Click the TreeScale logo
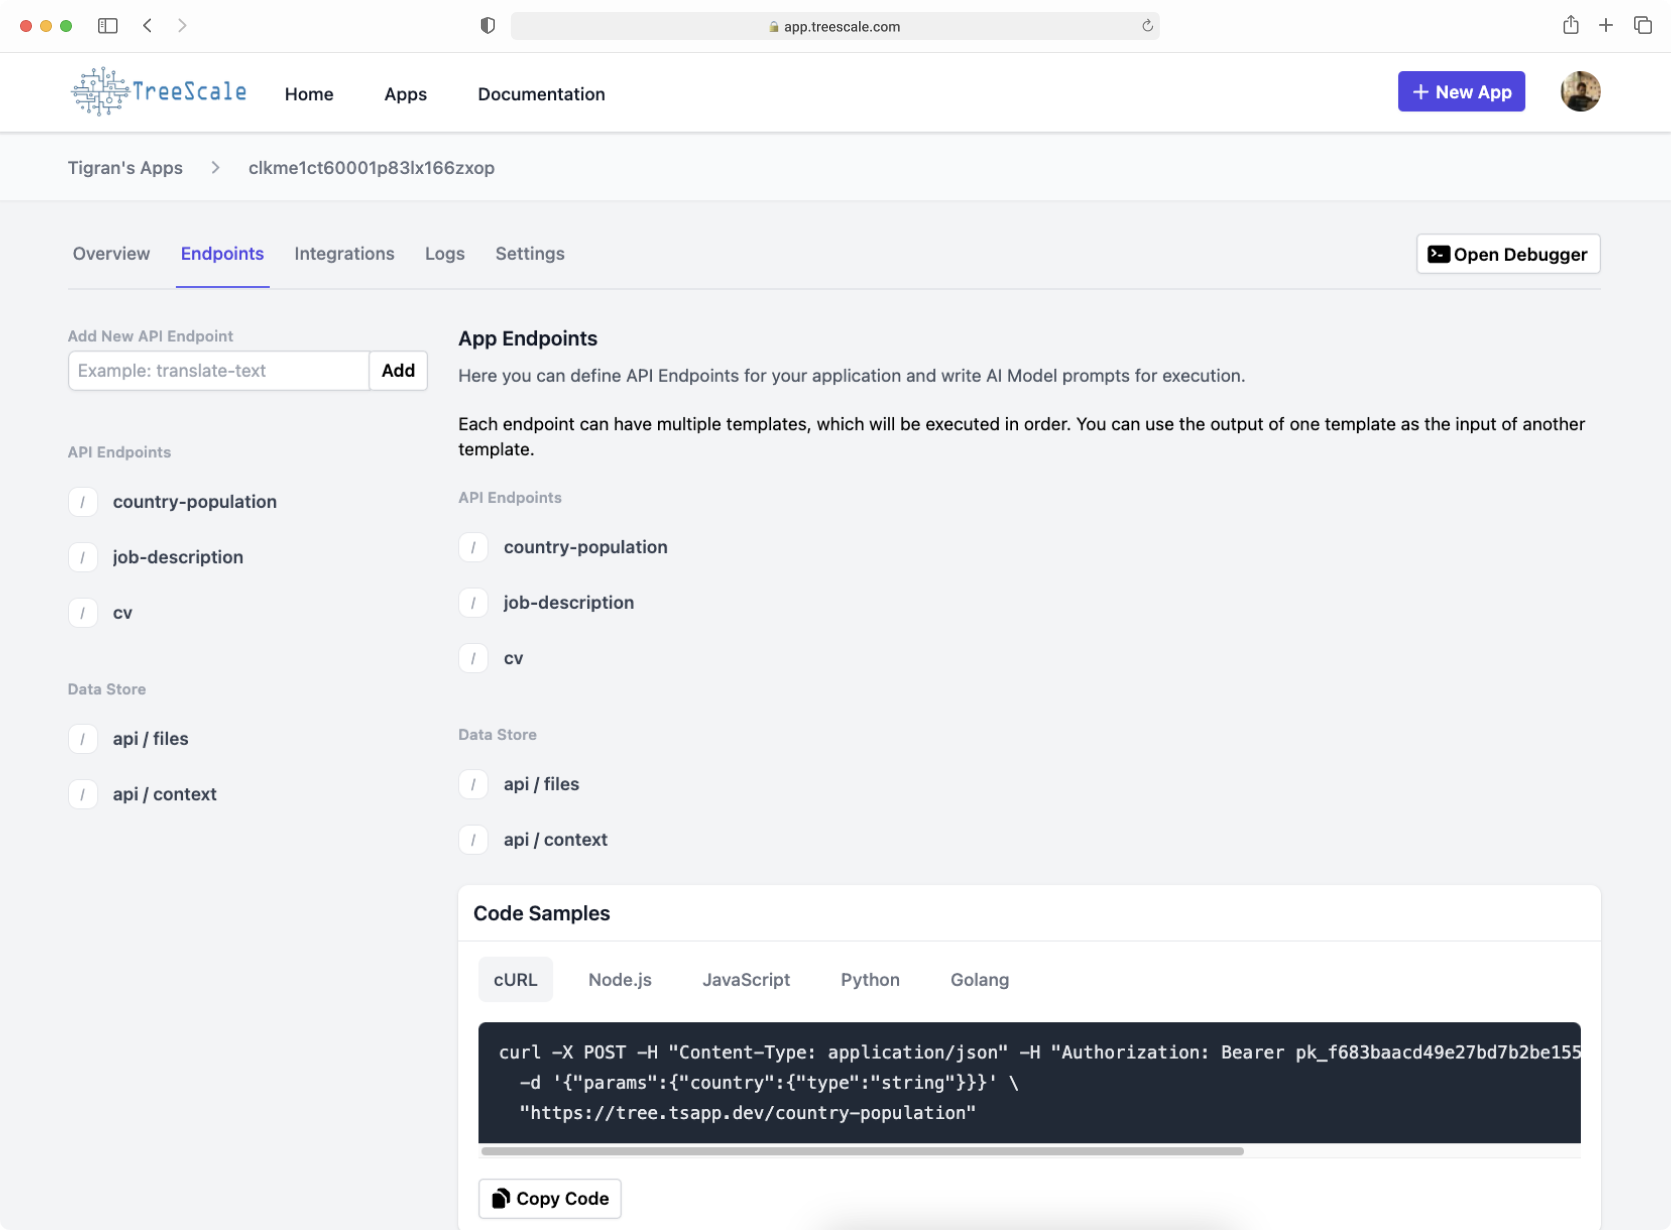Screen dimensions: 1671x1230 (159, 92)
